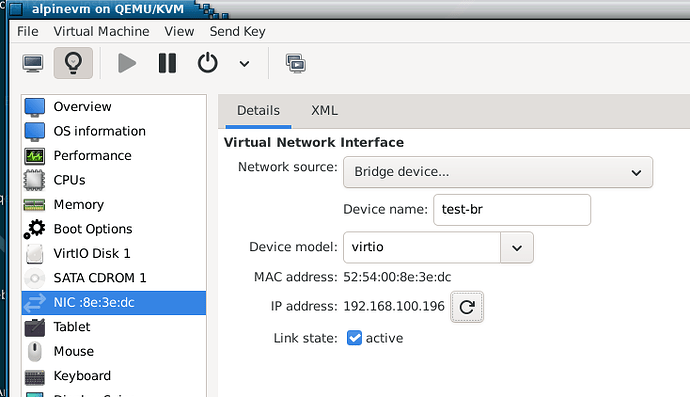
Task: Click the Mouse device icon
Action: pyautogui.click(x=35, y=352)
